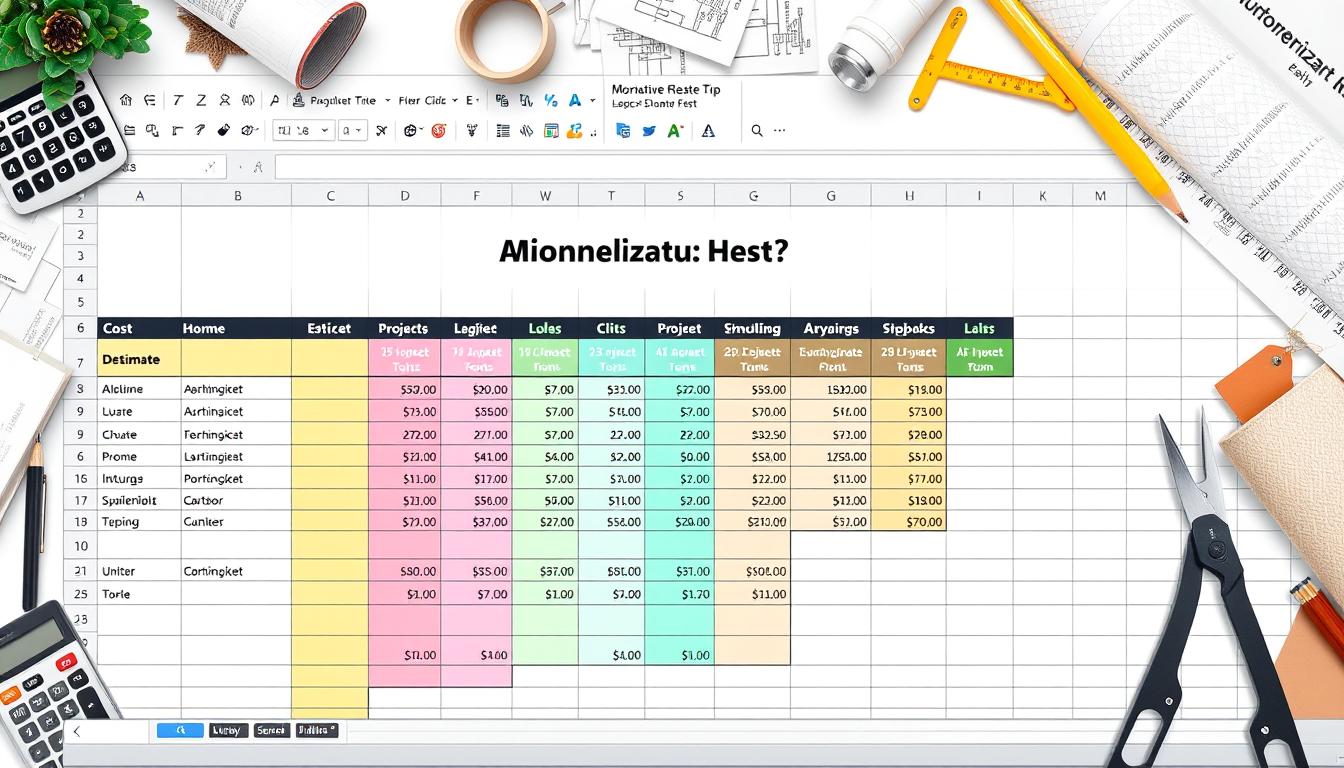
Task: Select the yellow Destimate cell
Action: 139,358
